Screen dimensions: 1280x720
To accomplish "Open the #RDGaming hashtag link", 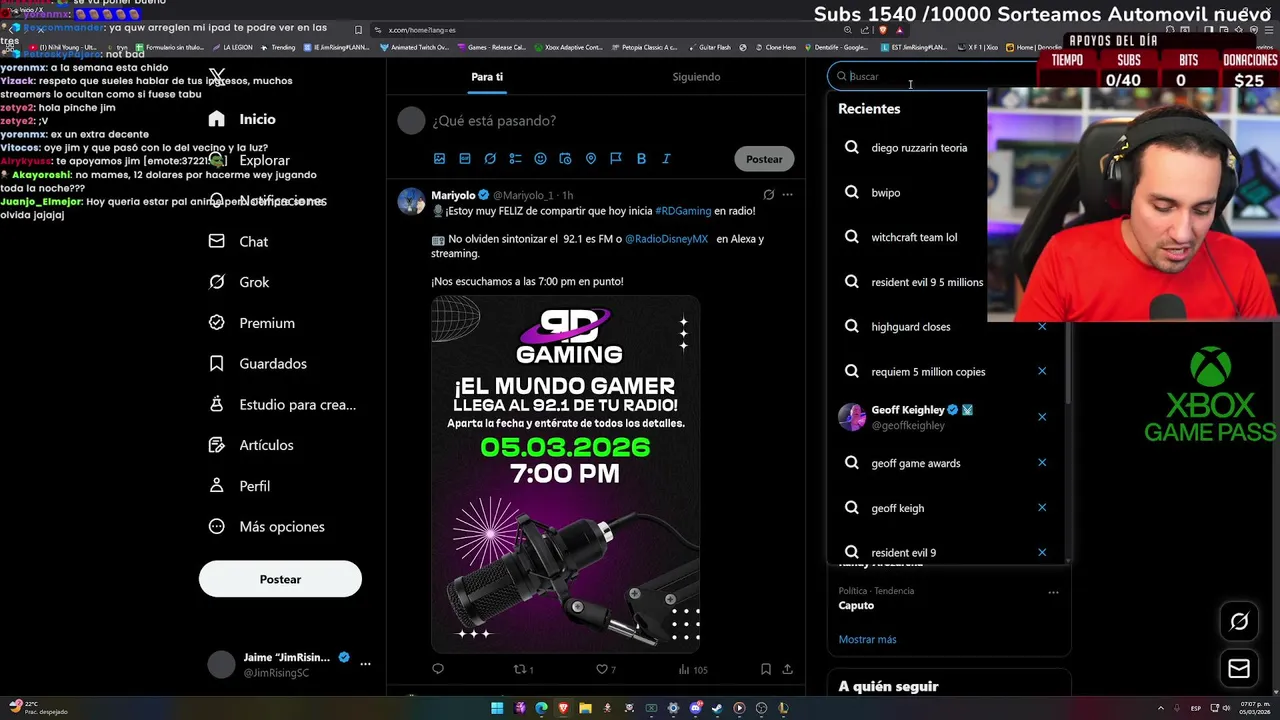I will click(x=683, y=211).
